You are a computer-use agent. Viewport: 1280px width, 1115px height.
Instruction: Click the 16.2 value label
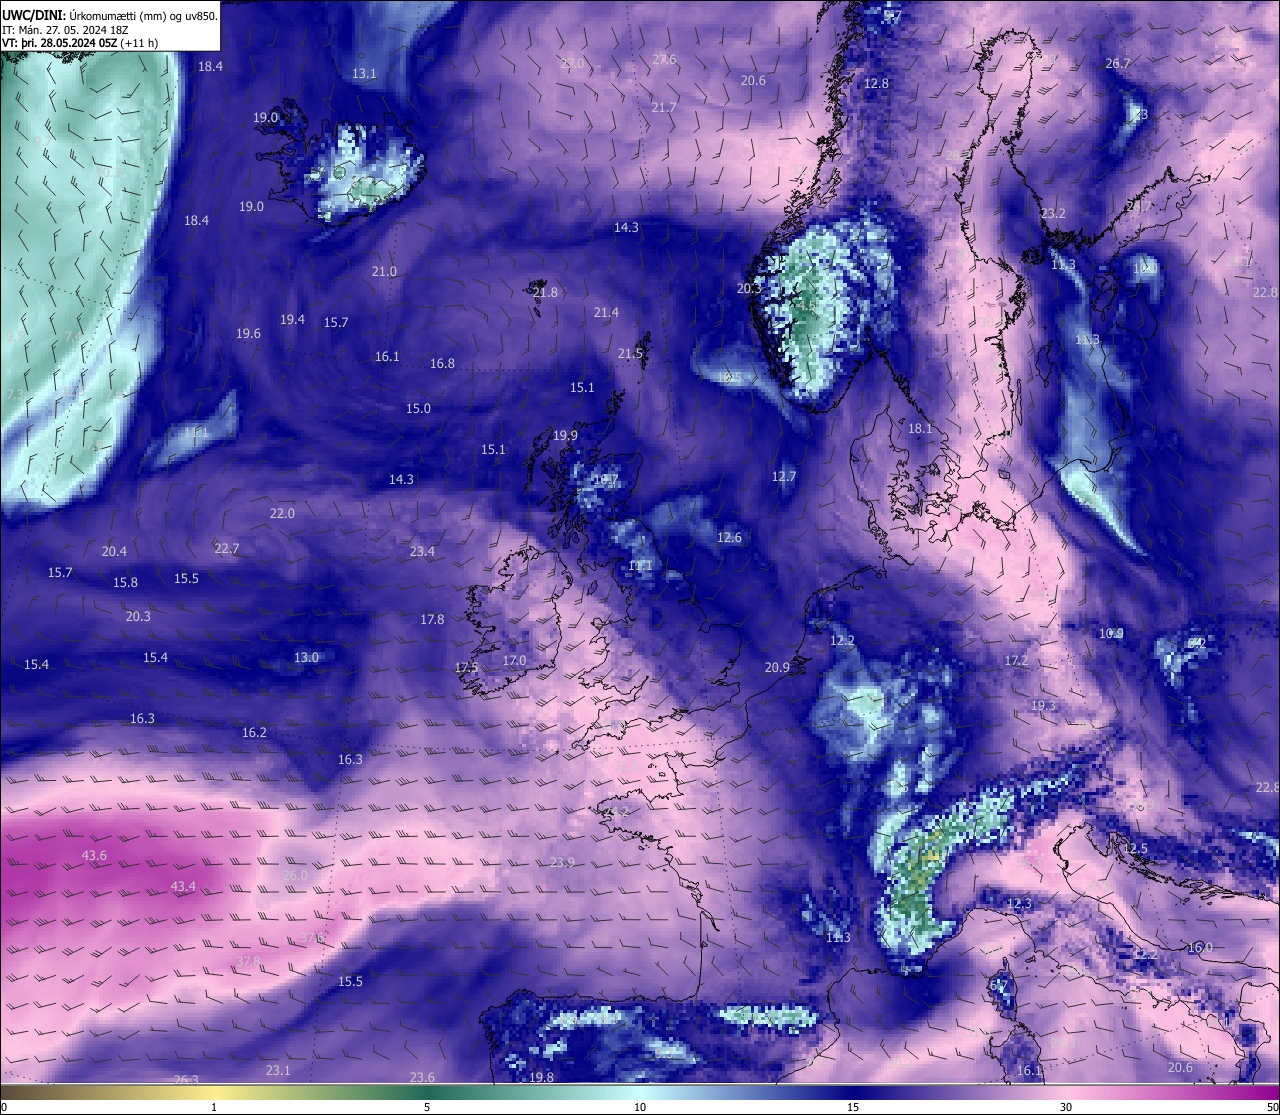coord(254,733)
